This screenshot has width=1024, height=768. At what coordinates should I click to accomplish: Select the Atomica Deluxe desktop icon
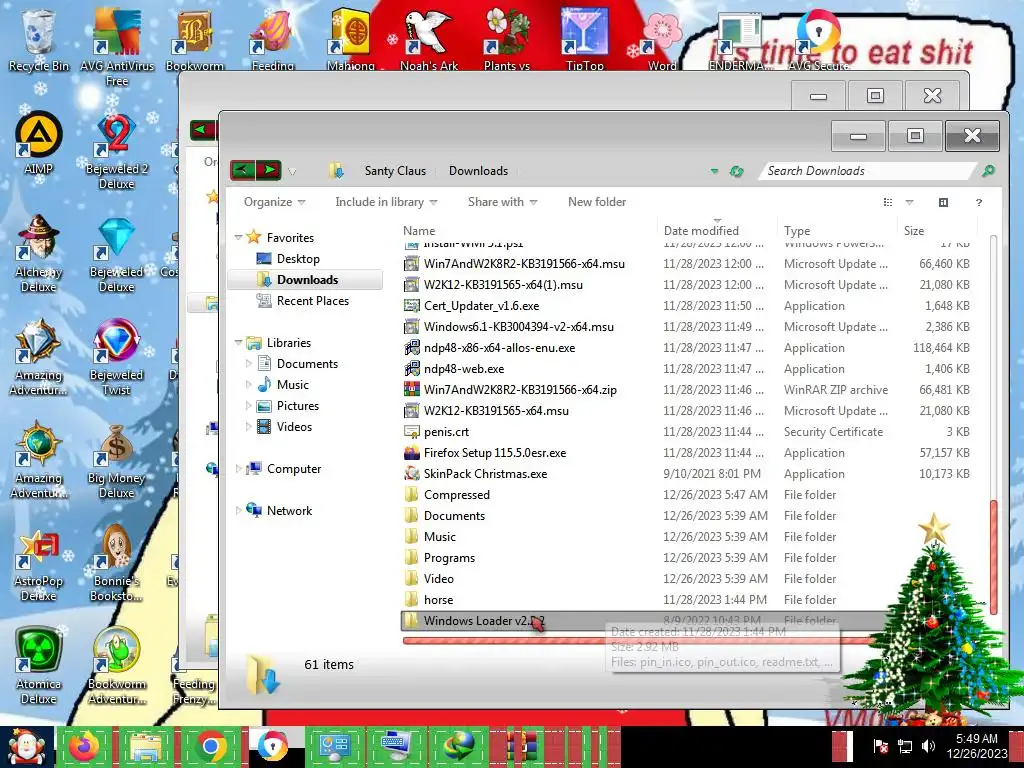(x=38, y=666)
